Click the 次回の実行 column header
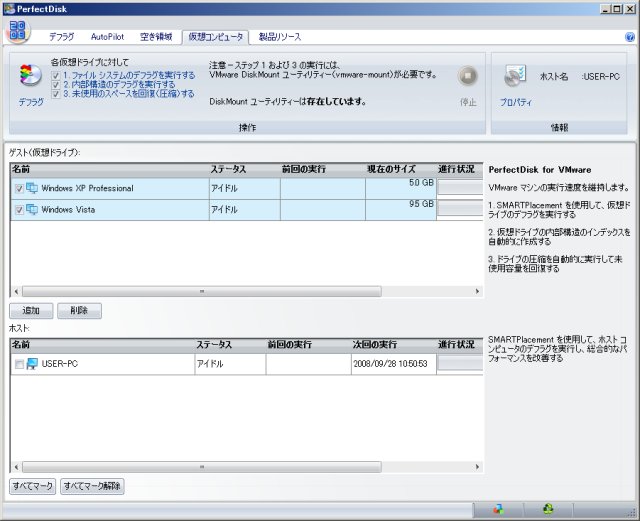 coord(393,345)
